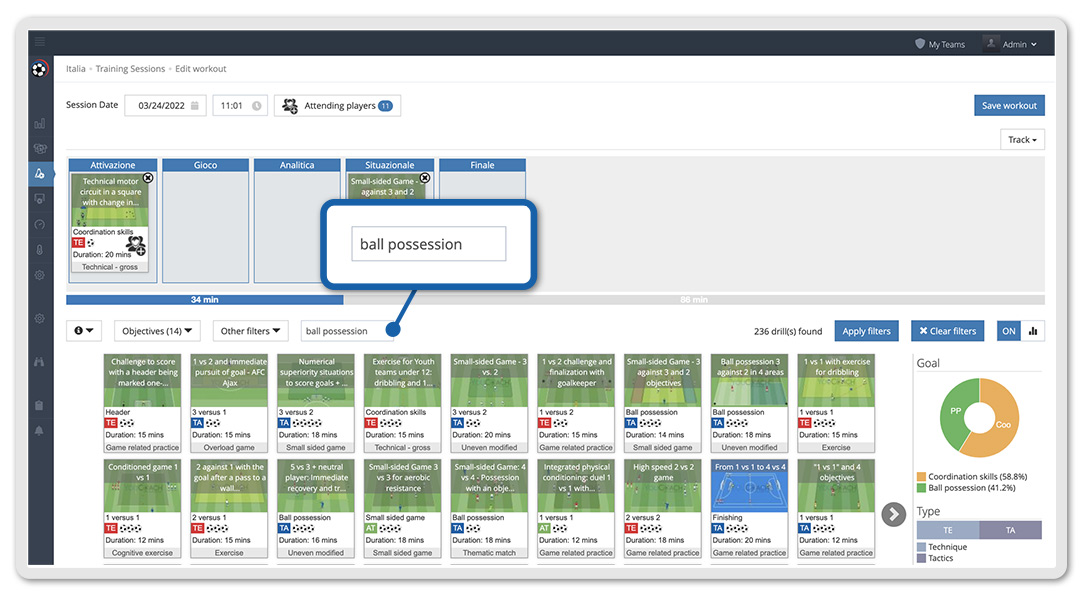1089x599 pixels.
Task: Select the Numerical superiority situations drill
Action: pyautogui.click(x=316, y=403)
